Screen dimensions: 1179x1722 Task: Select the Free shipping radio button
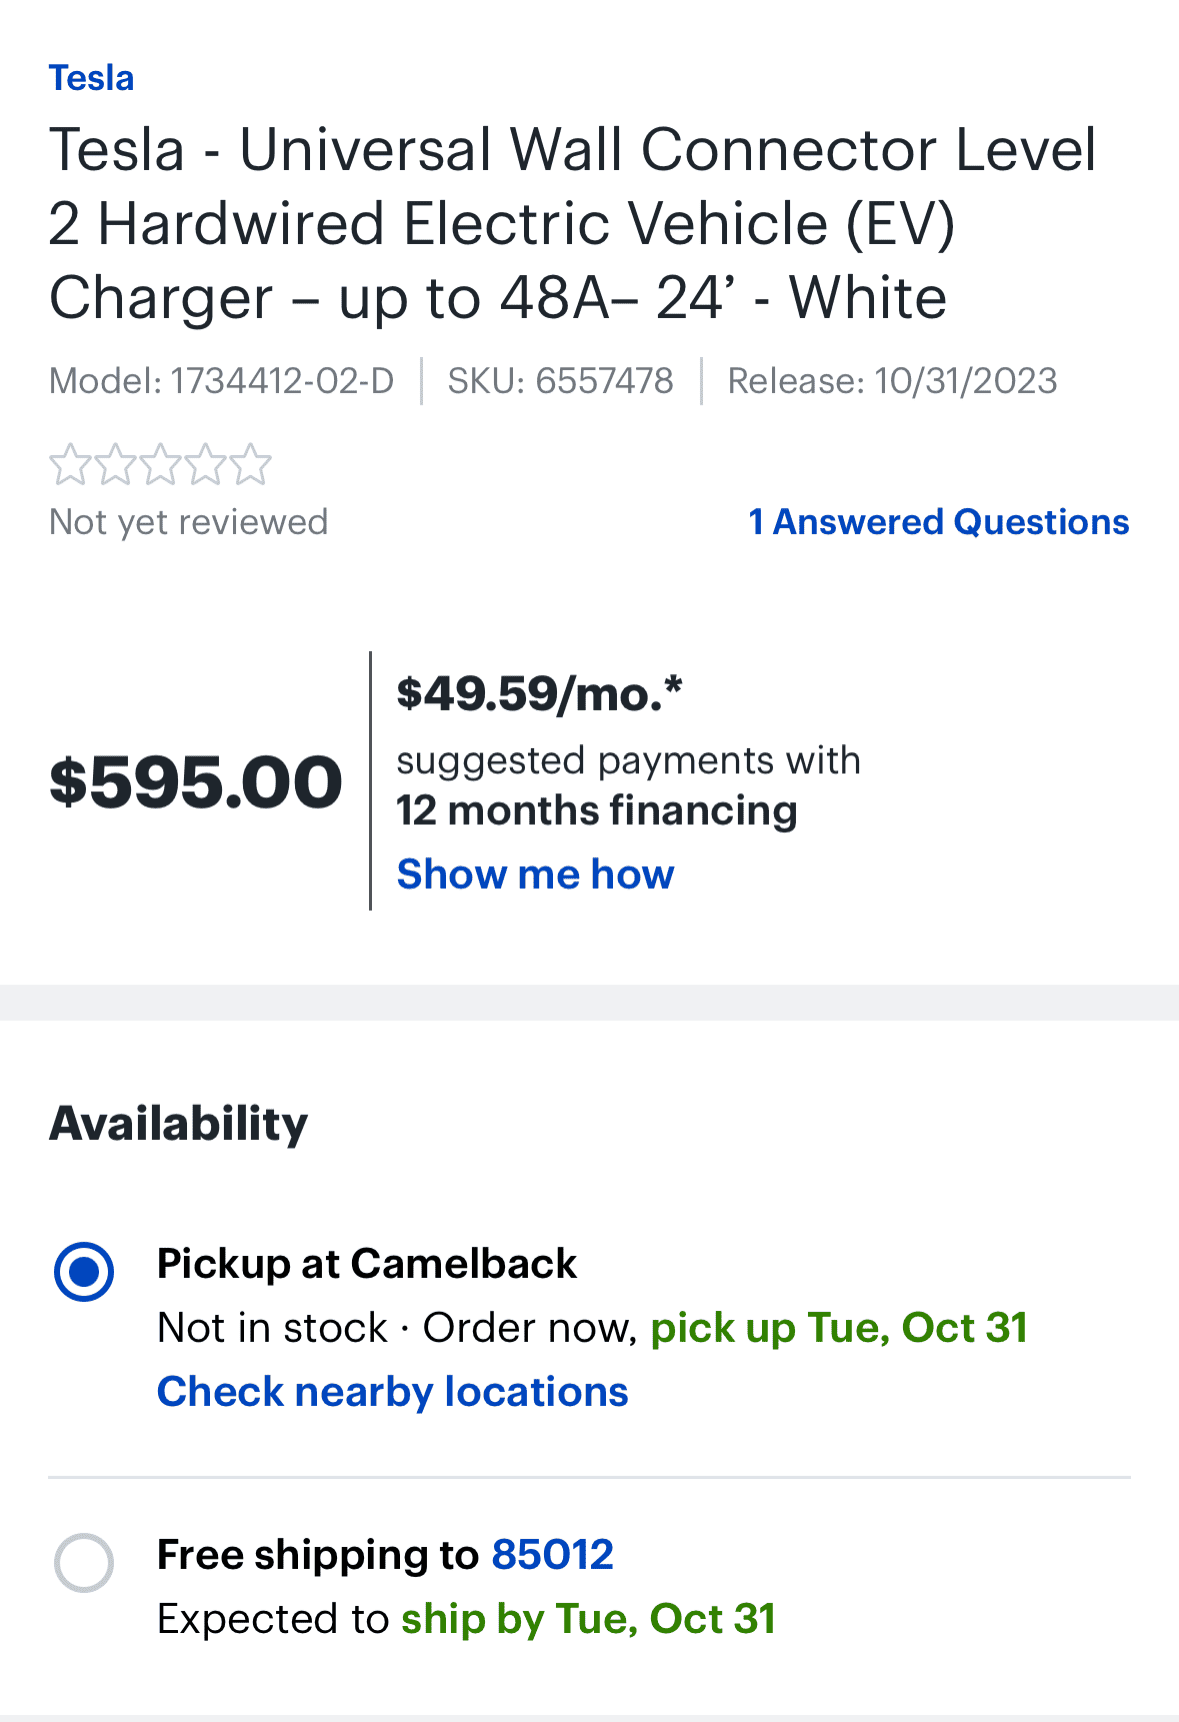(84, 1562)
